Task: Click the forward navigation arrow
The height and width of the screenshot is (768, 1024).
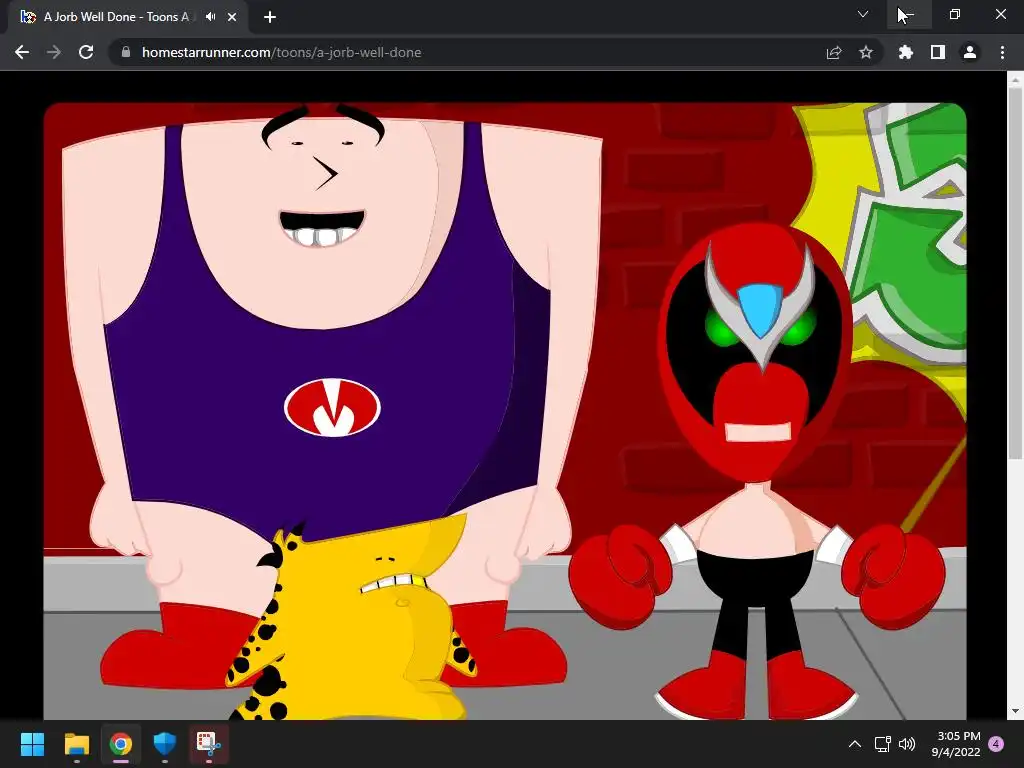Action: pos(54,52)
